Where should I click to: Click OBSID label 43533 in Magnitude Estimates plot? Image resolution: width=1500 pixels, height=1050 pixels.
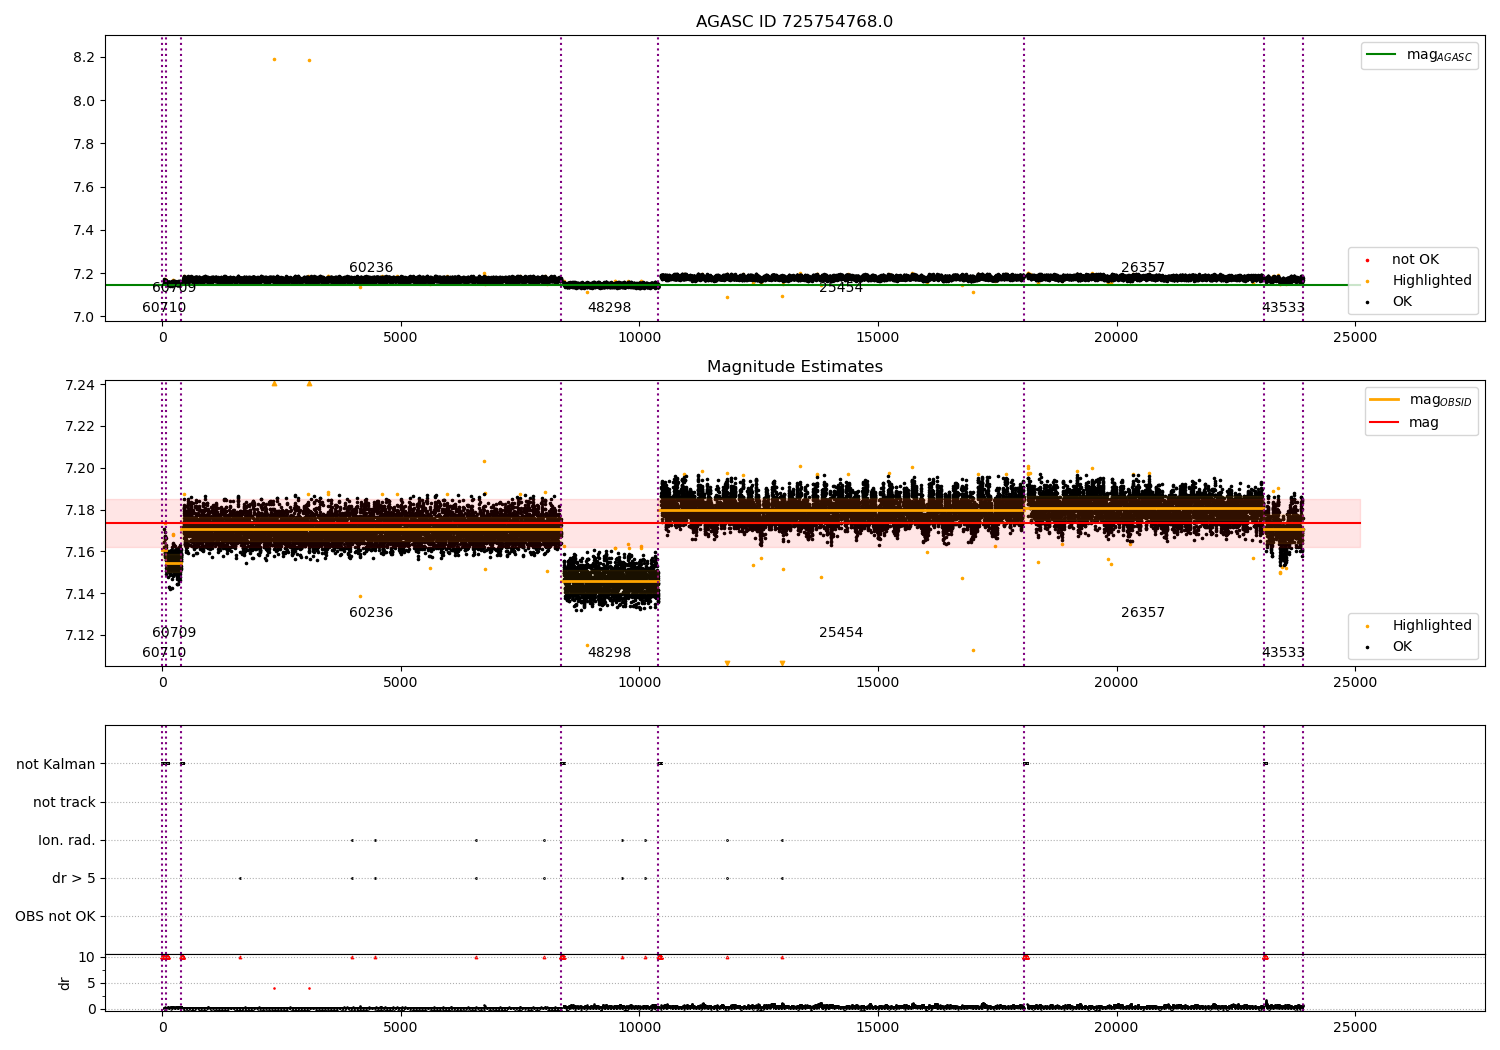coord(1283,653)
